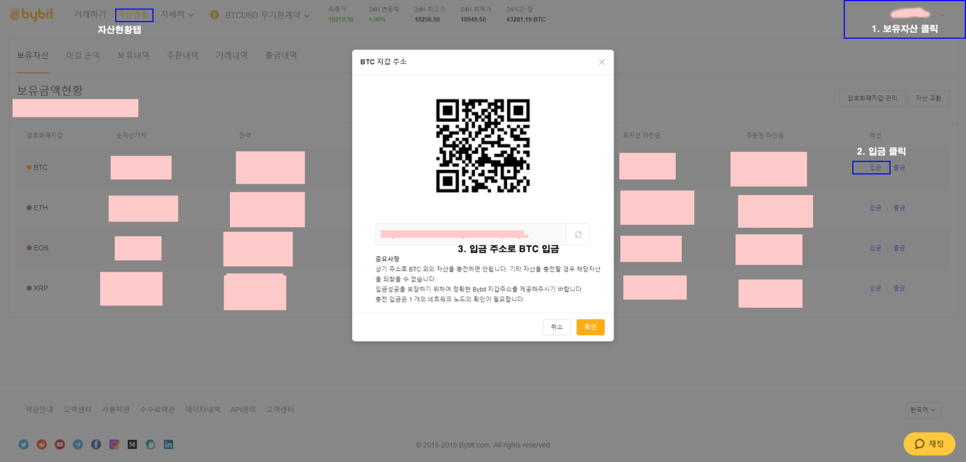Expand the account dropdown chevron top-right
The image size is (966, 462).
tap(942, 15)
